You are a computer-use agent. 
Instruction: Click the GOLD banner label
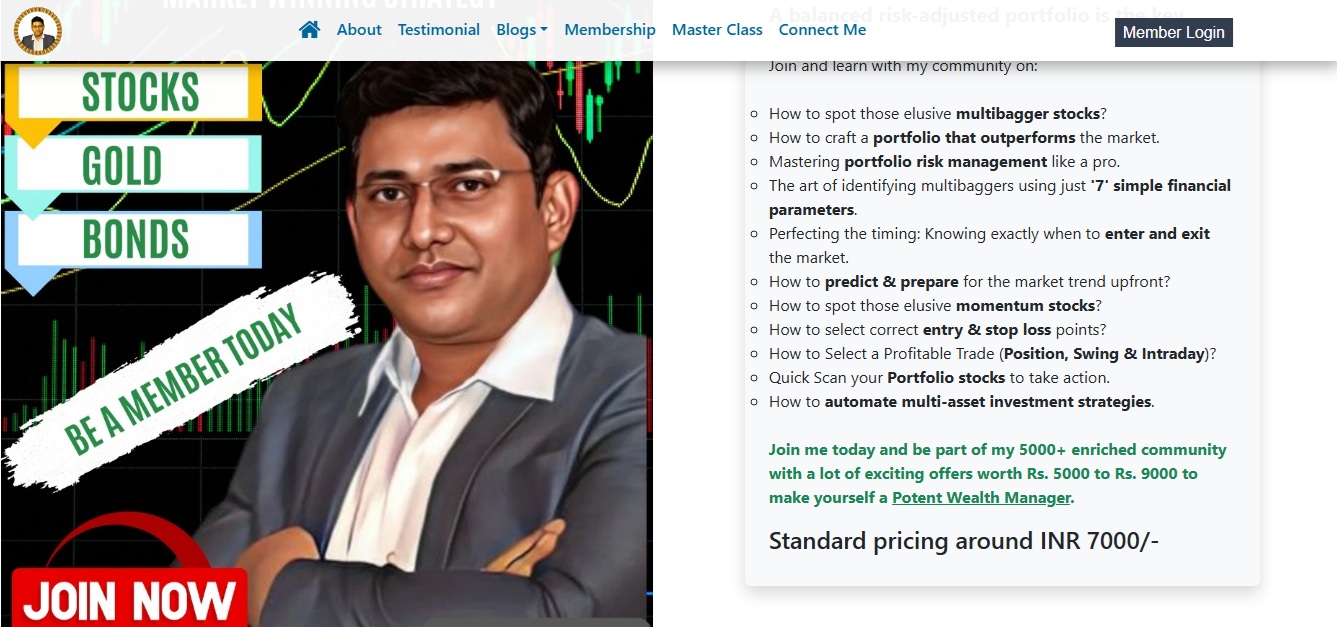pyautogui.click(x=122, y=166)
